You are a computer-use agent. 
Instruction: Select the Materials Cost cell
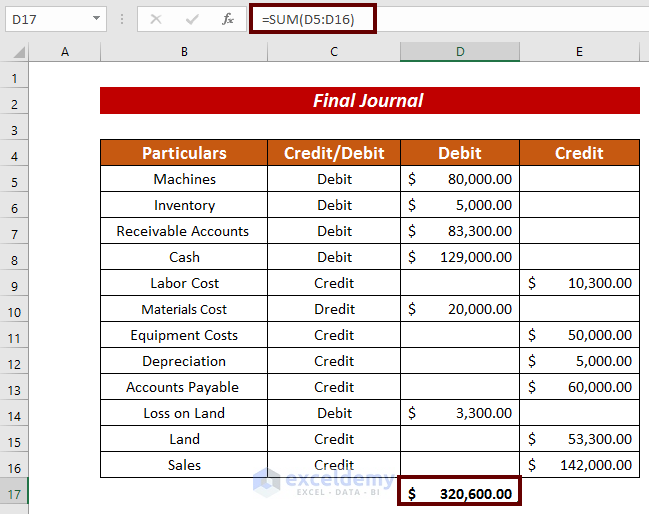tap(184, 309)
